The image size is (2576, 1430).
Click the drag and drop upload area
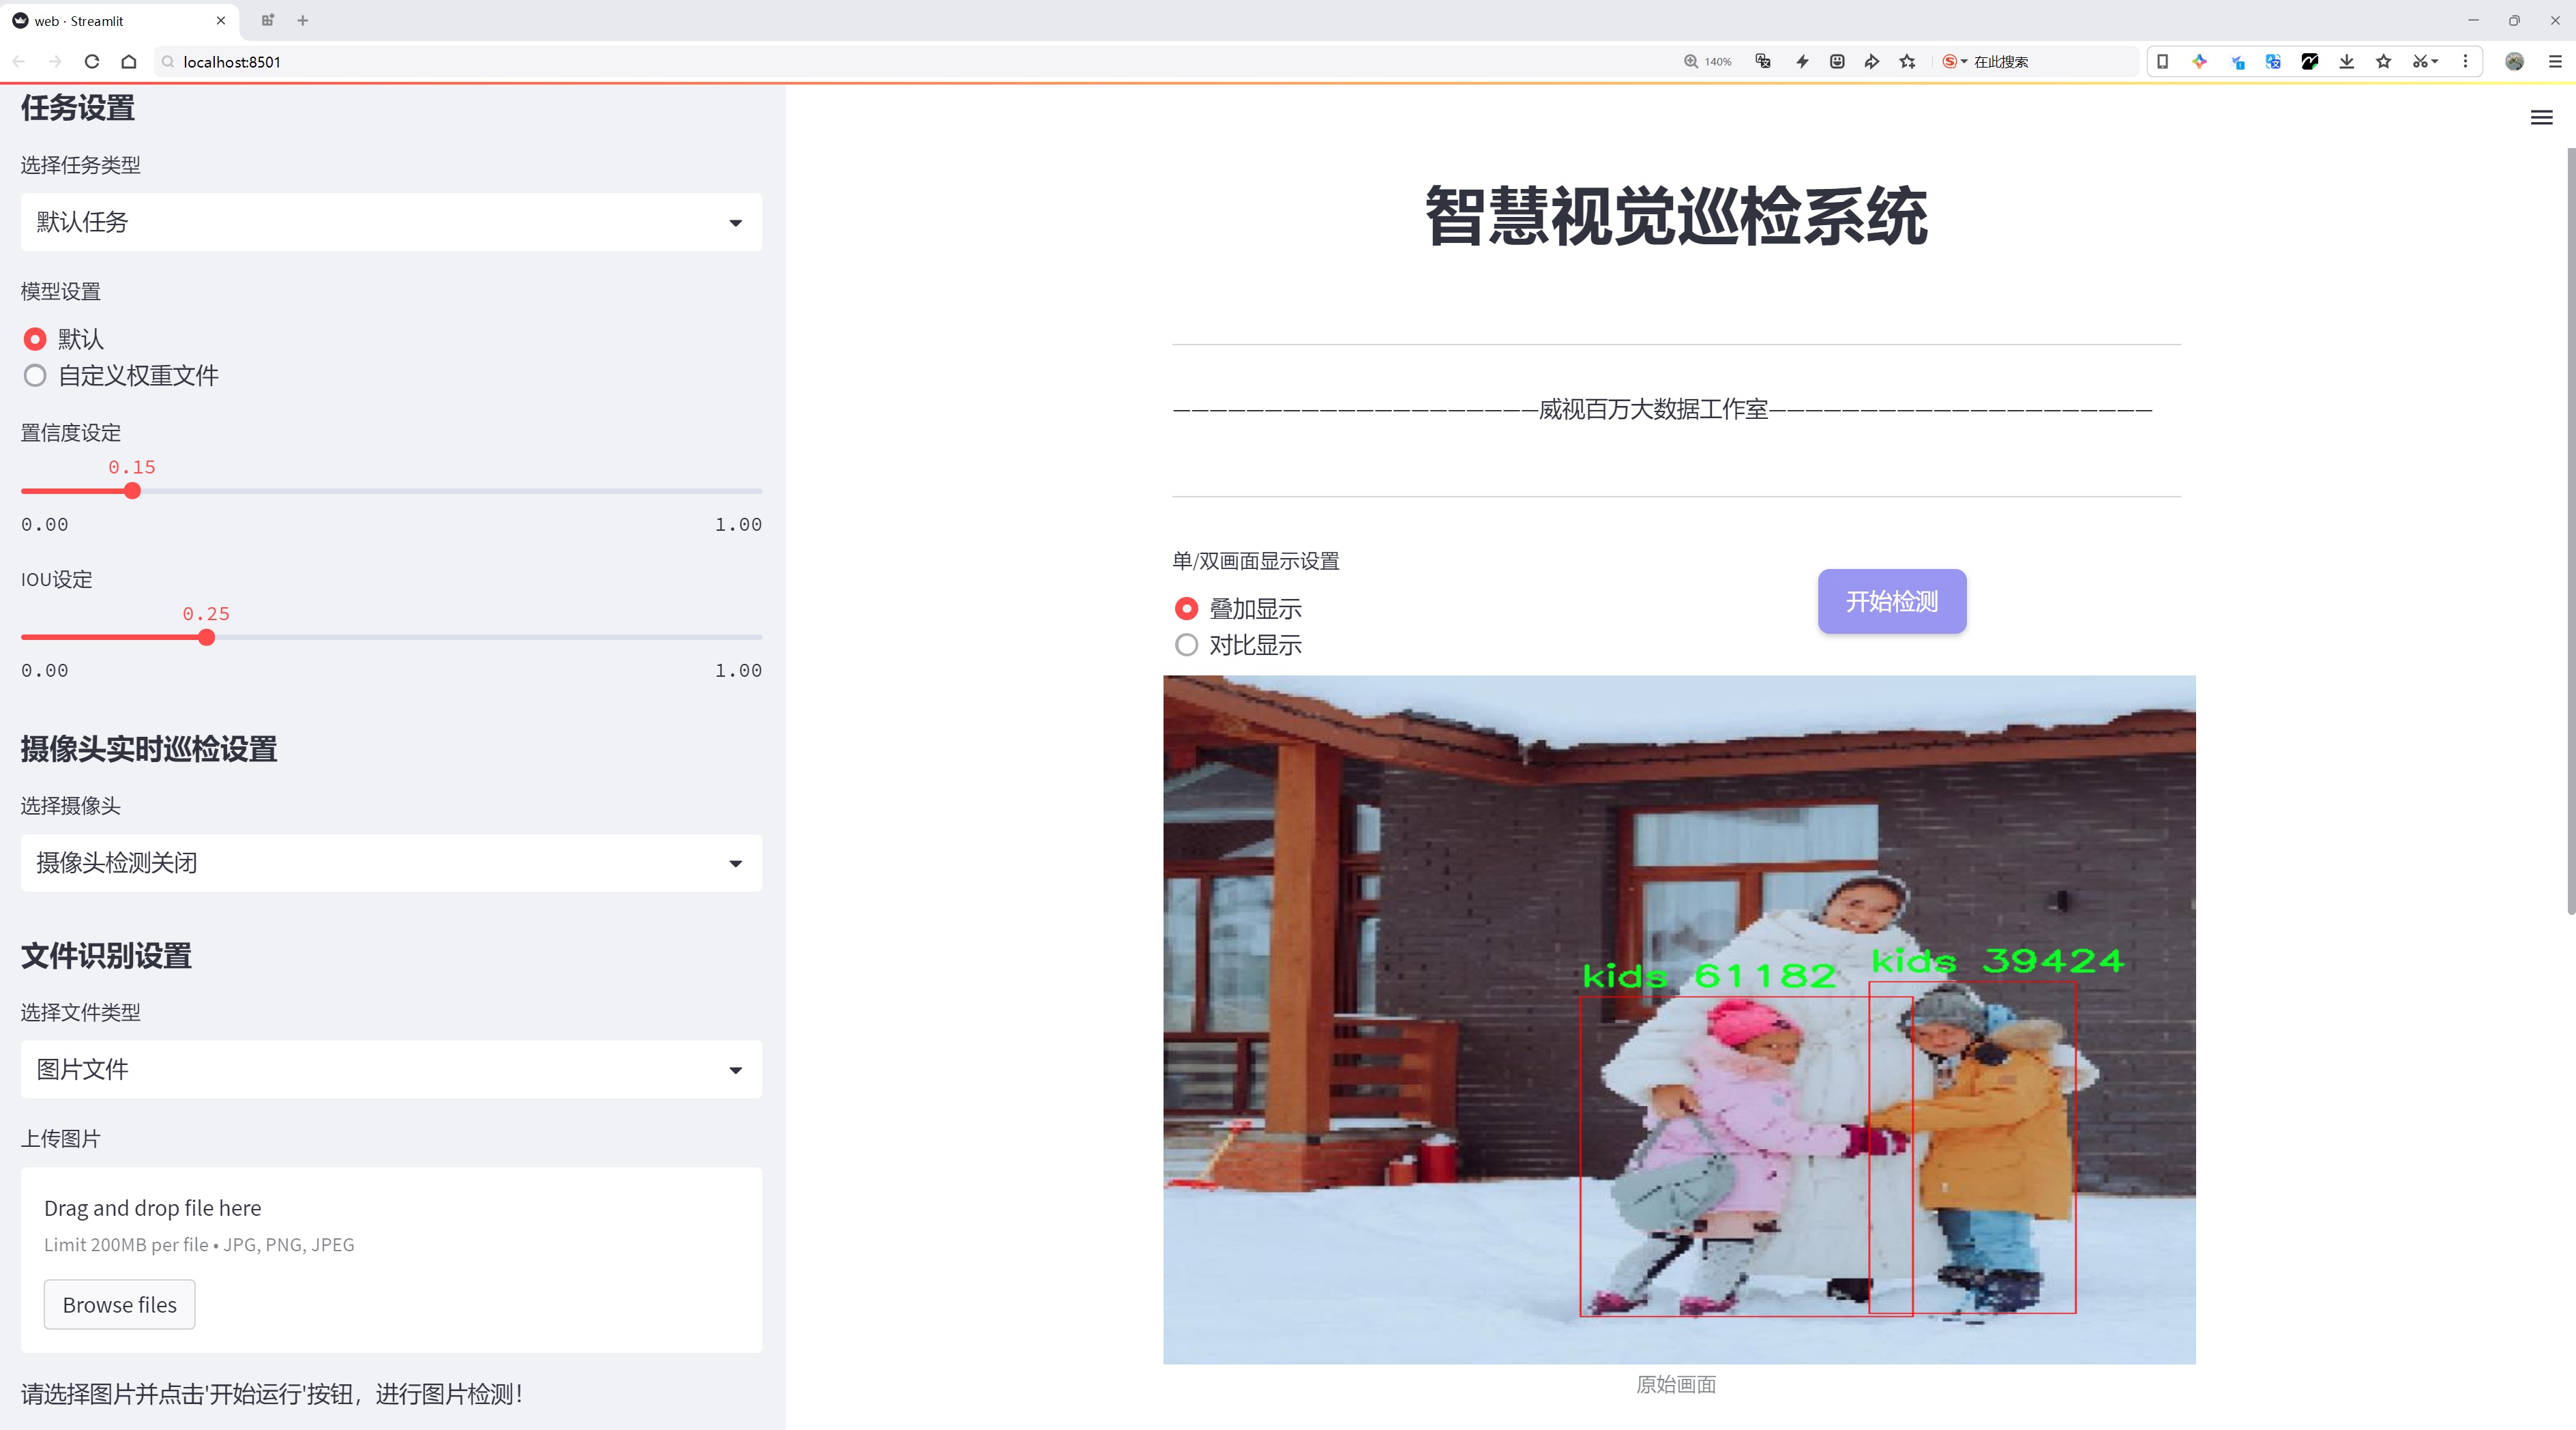[391, 1260]
